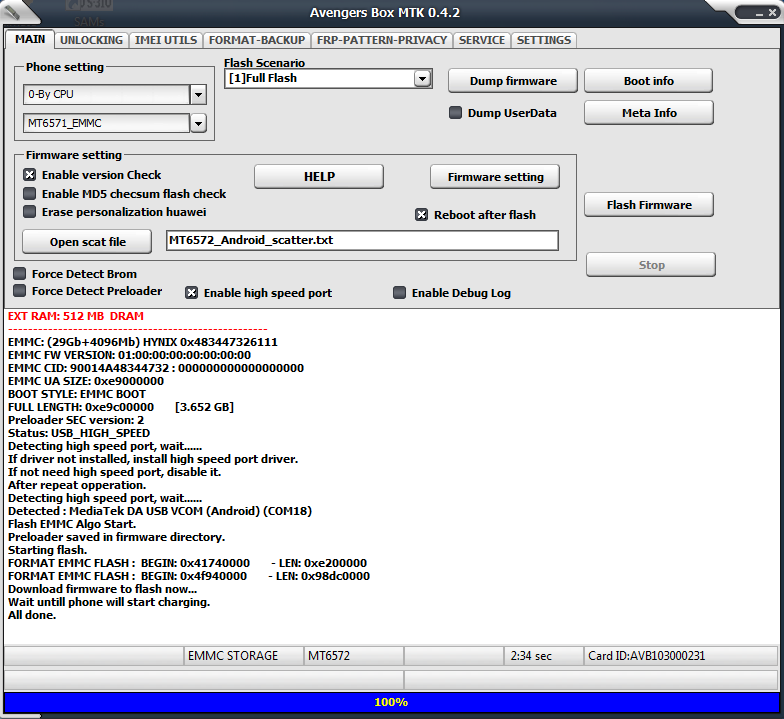Screen dimensions: 784x719
Task: Click 'EMMC CID: 90014A48344732' log line
Action: coord(156,368)
